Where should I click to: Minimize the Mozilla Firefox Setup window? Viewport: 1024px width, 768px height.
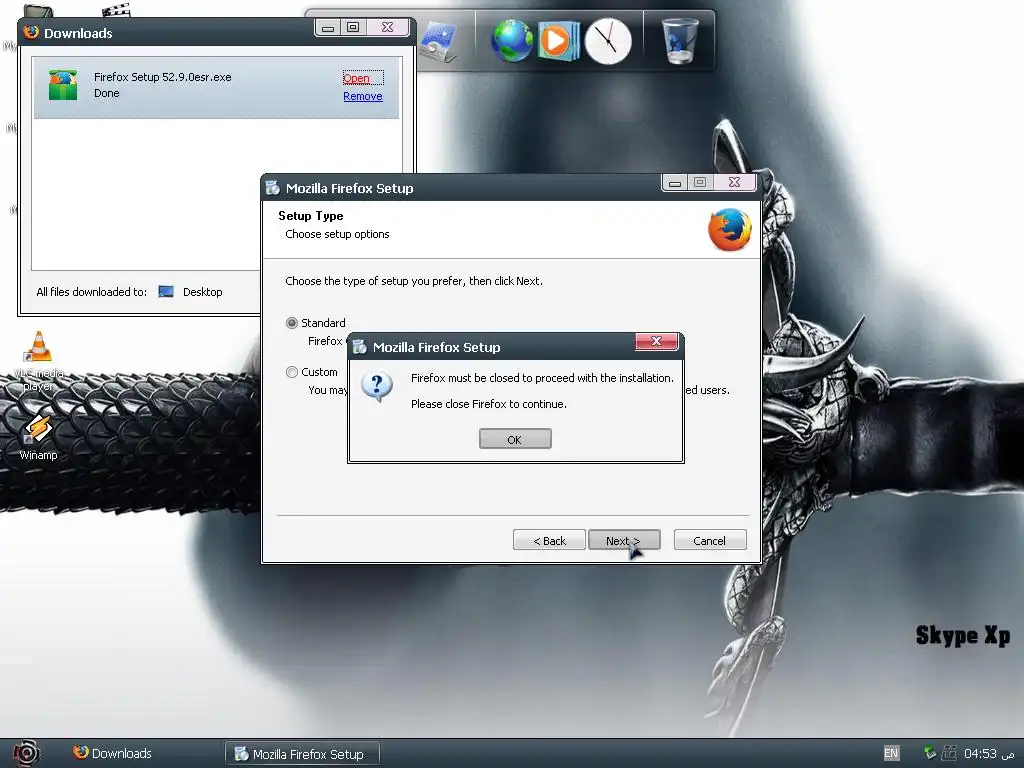[675, 182]
